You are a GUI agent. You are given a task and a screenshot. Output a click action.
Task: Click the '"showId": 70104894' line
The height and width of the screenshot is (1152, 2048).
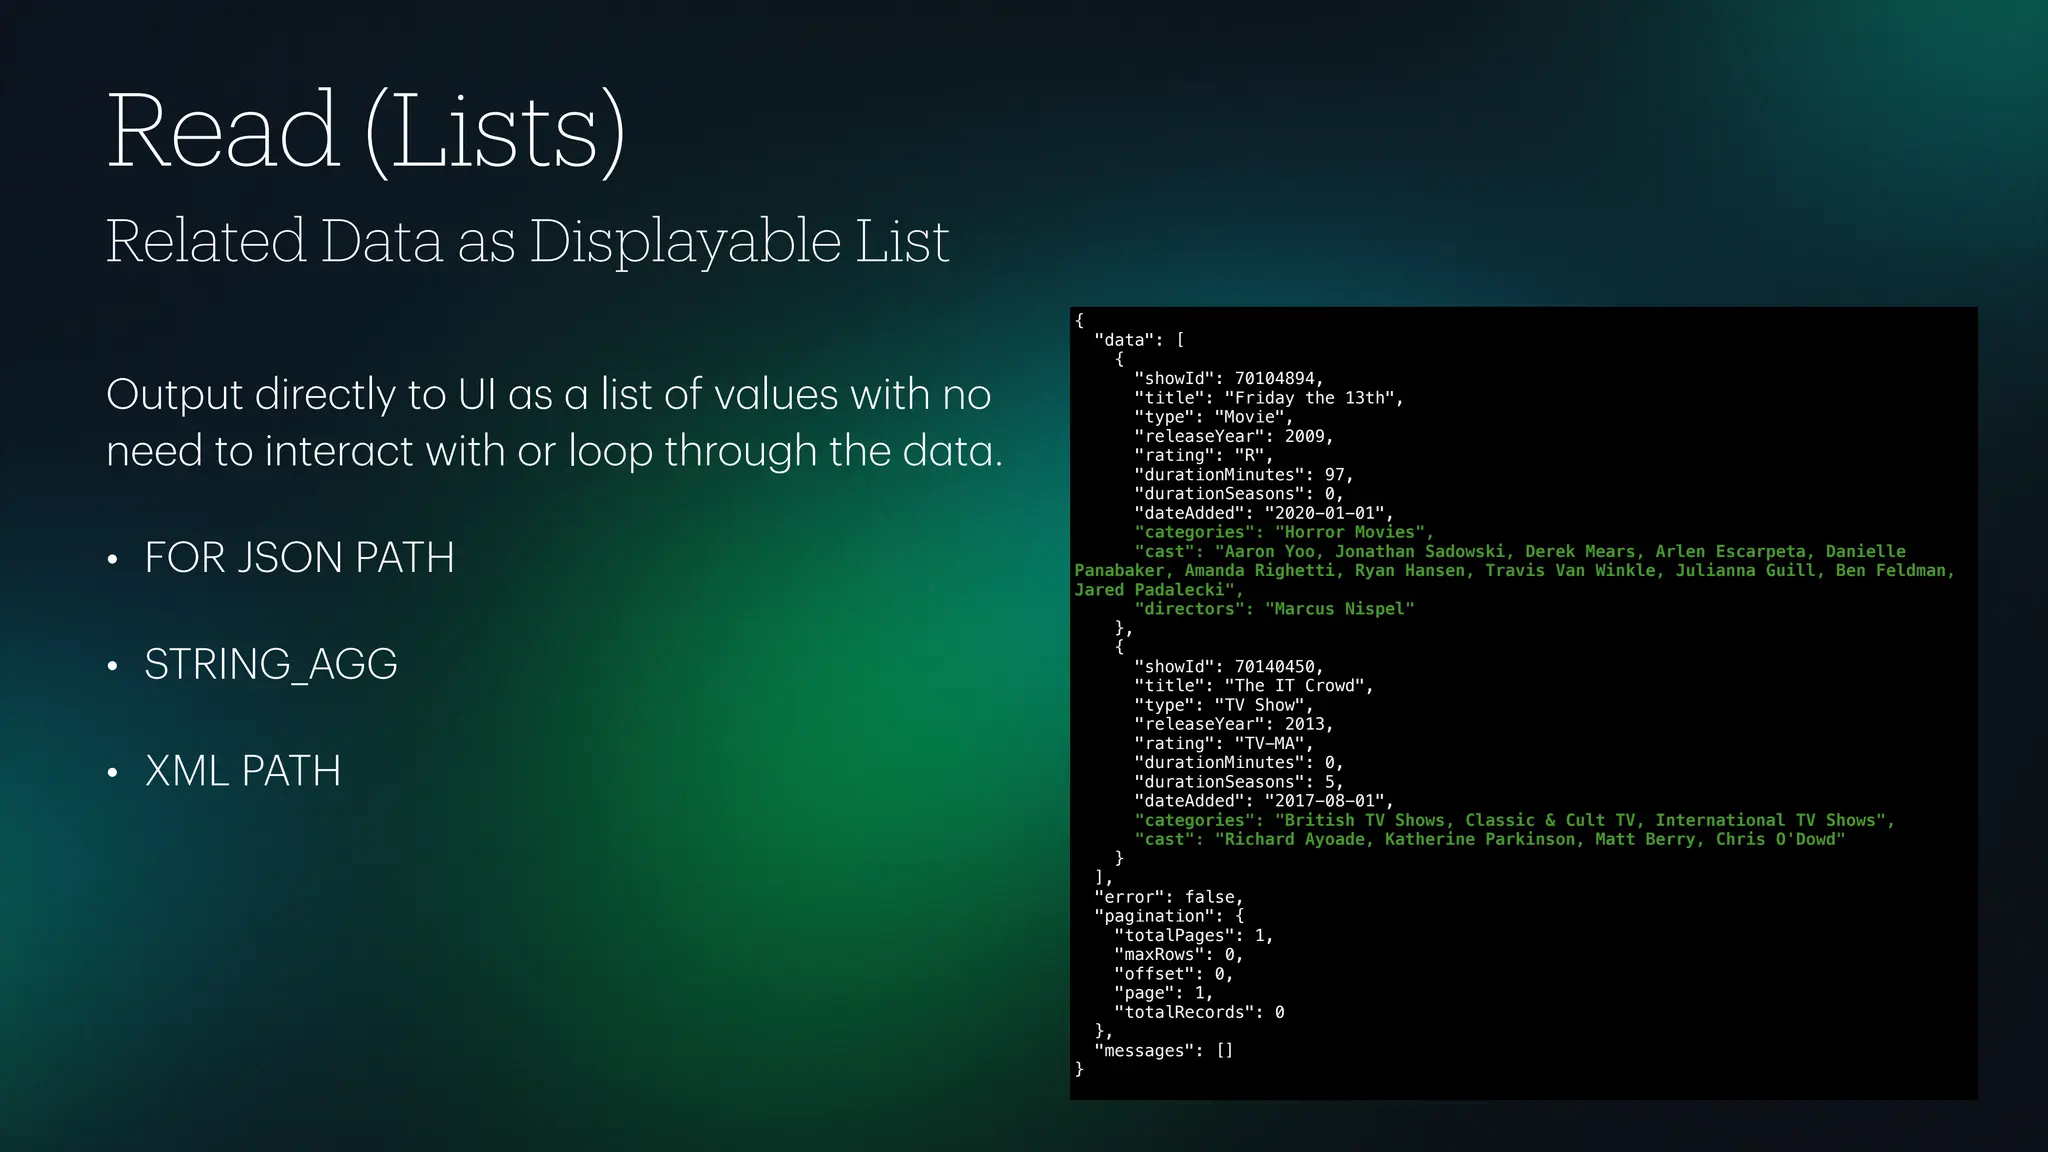(x=1229, y=378)
